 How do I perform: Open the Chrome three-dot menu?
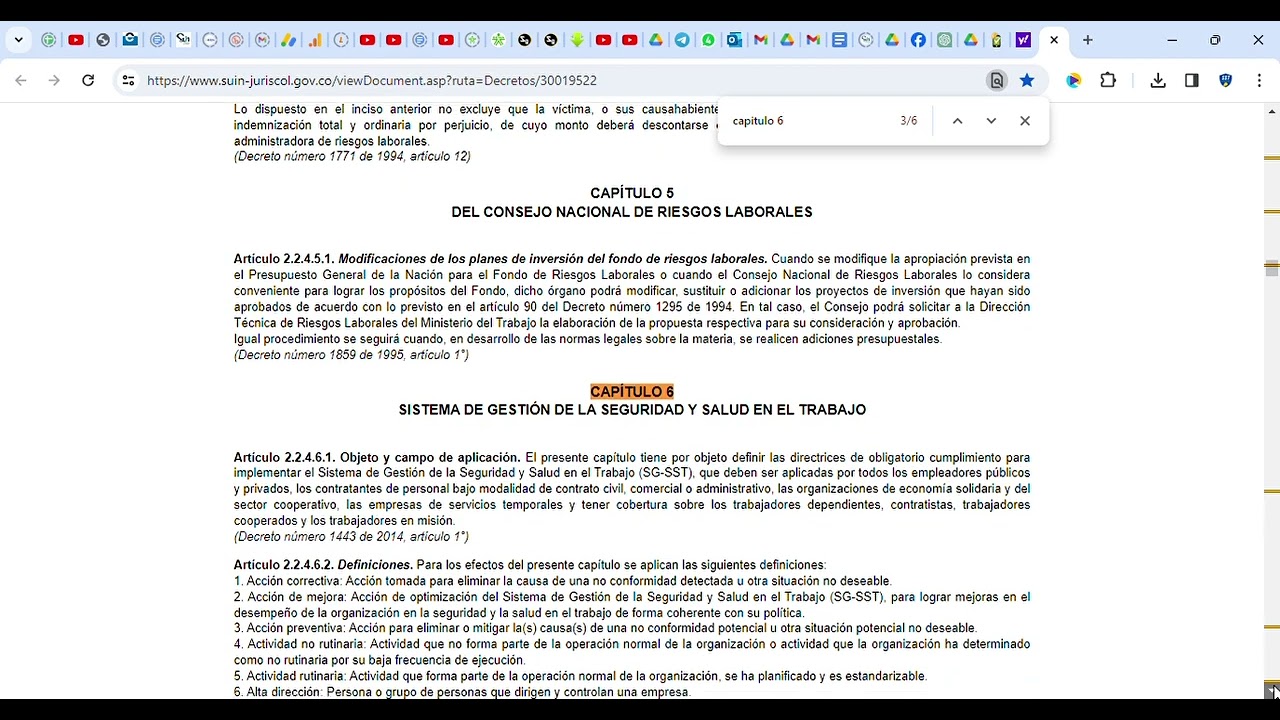(1259, 80)
